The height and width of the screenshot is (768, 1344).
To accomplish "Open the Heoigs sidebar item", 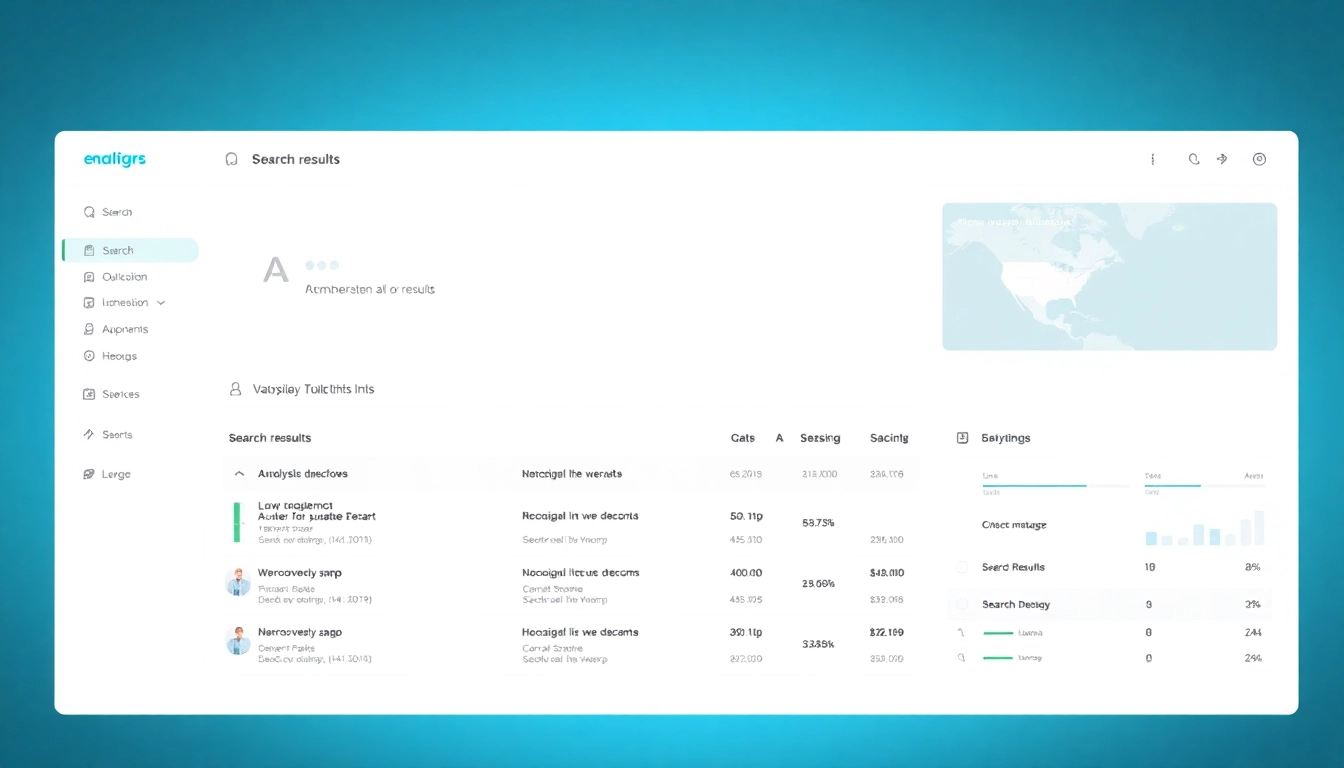I will click(x=119, y=356).
